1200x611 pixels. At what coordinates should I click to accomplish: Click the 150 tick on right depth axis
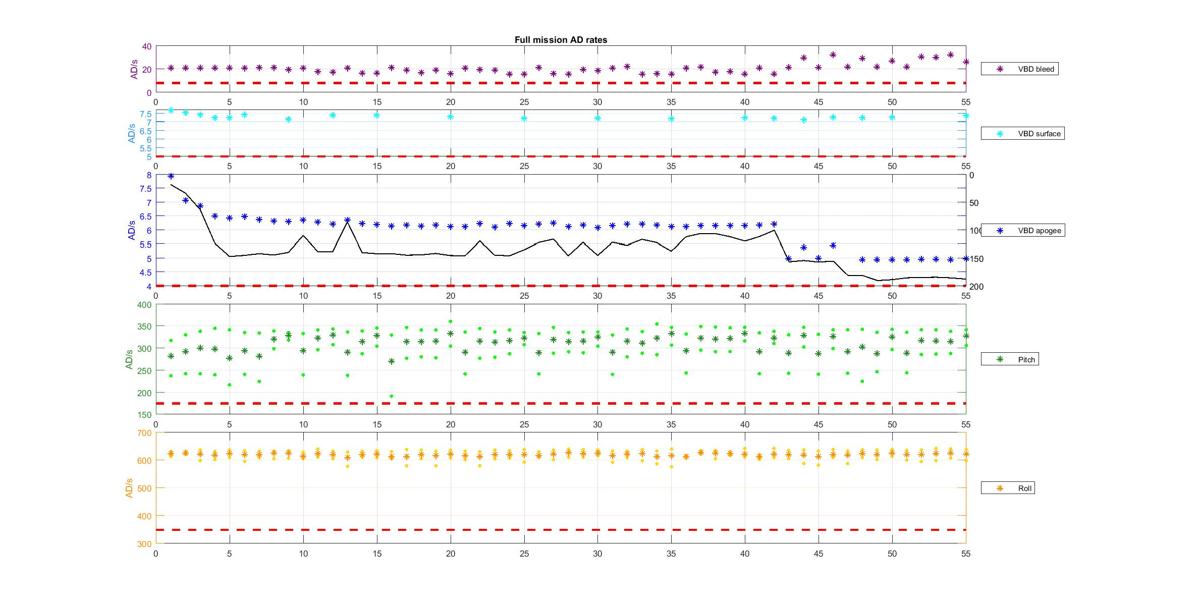[x=975, y=259]
